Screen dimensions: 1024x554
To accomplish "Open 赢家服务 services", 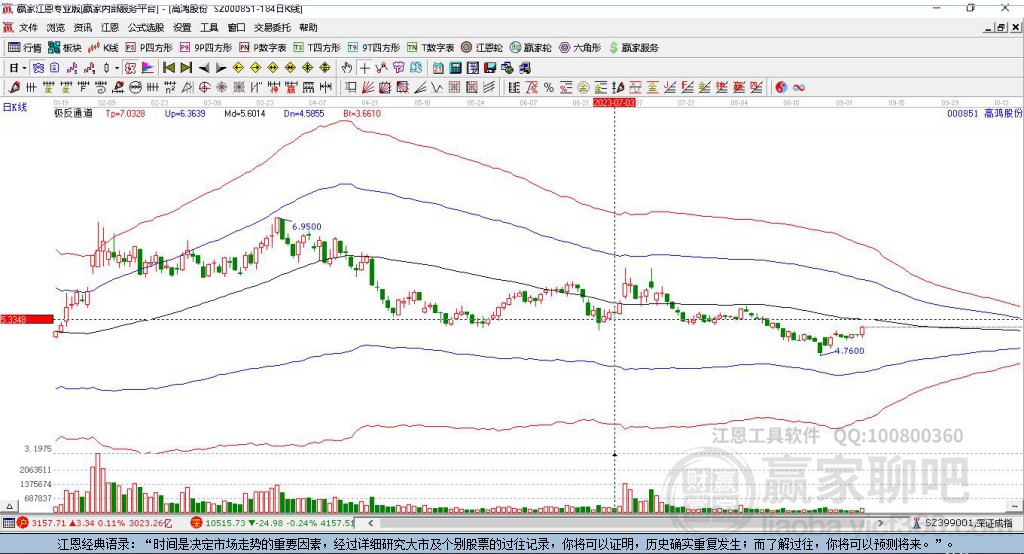I will tap(633, 48).
